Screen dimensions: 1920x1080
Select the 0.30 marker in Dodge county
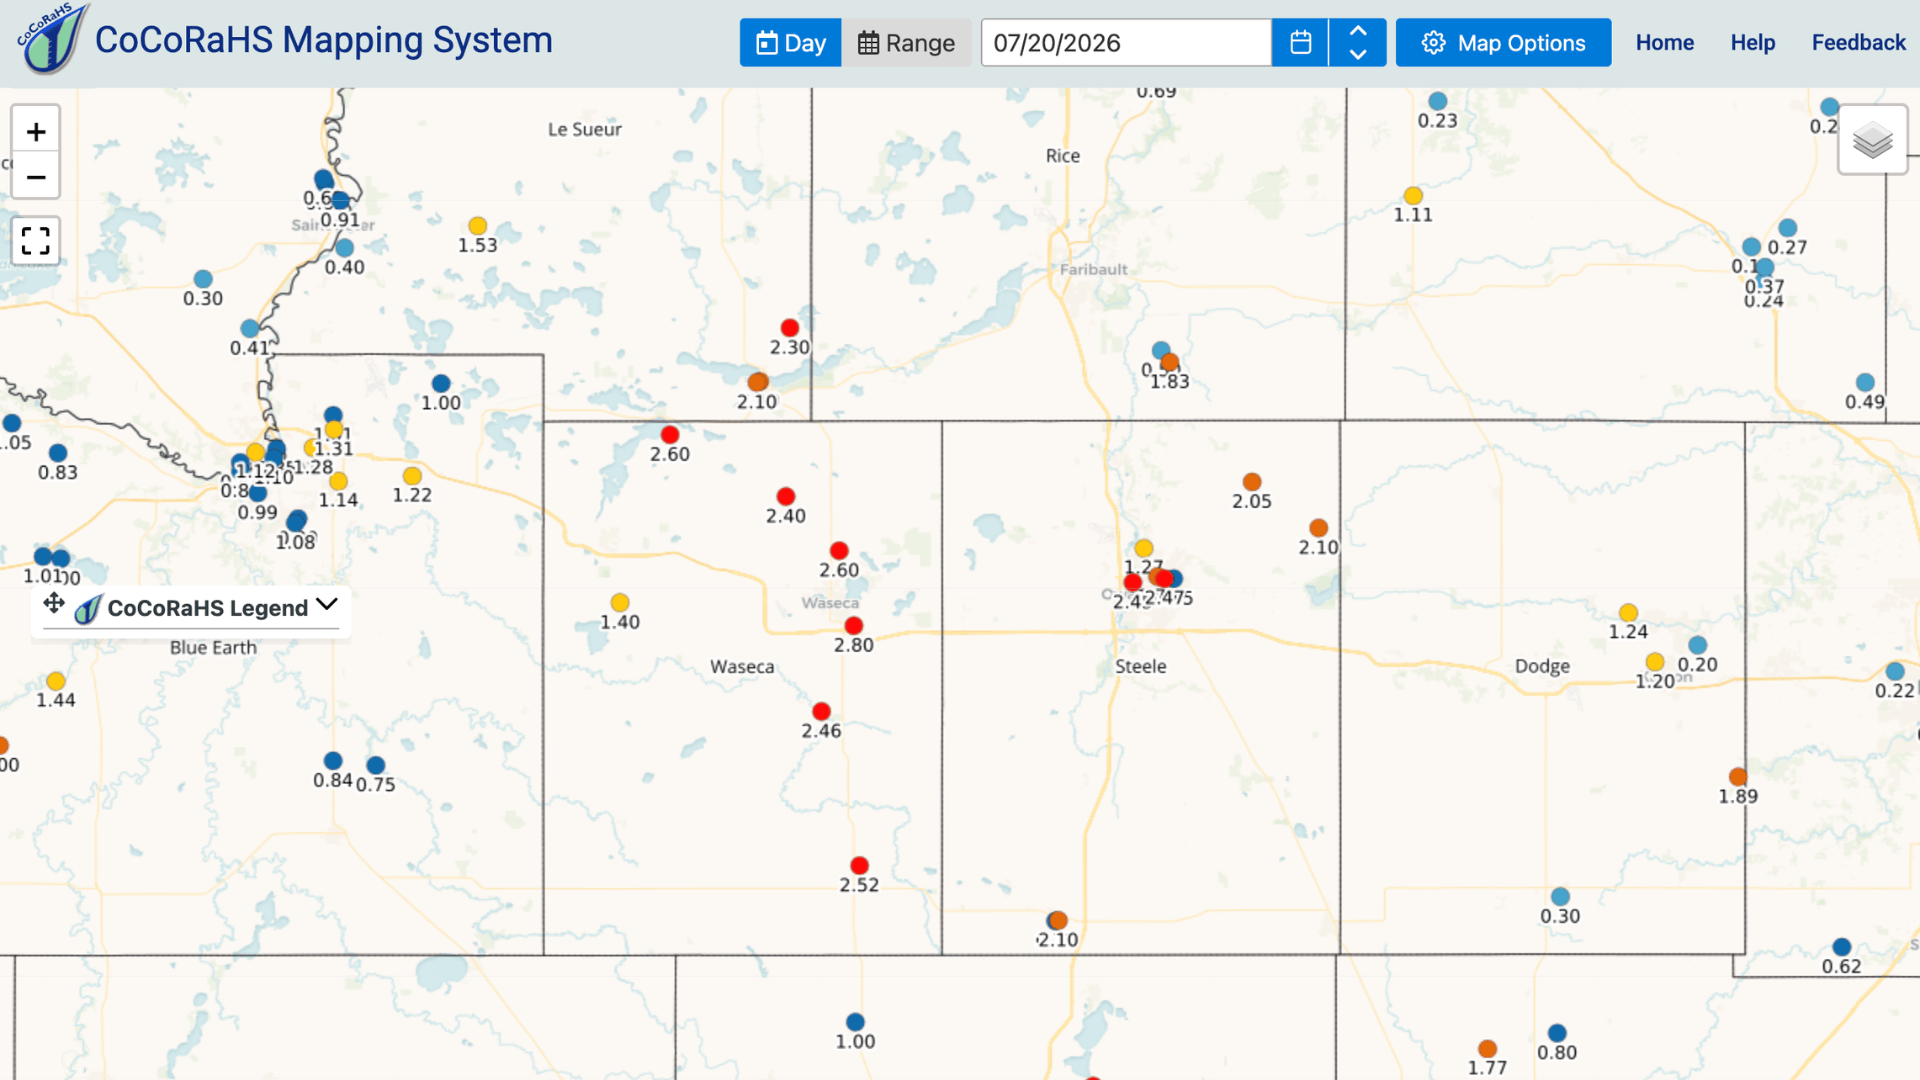1560,897
